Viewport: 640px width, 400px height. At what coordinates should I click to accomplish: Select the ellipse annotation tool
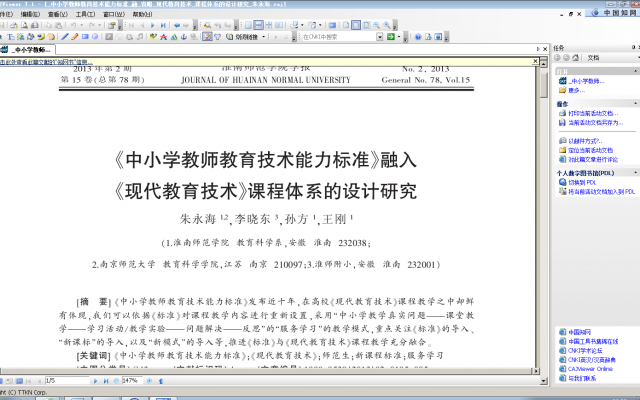coord(95,37)
